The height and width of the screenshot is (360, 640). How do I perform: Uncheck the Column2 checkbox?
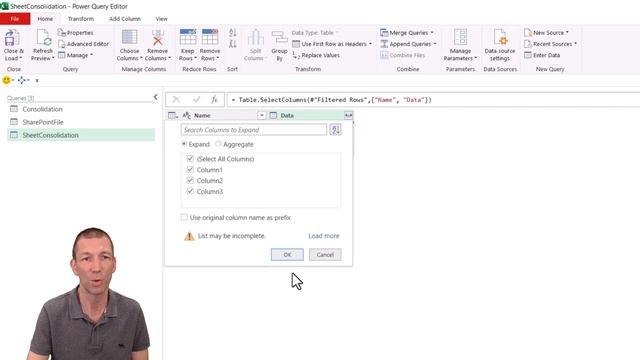tap(190, 180)
